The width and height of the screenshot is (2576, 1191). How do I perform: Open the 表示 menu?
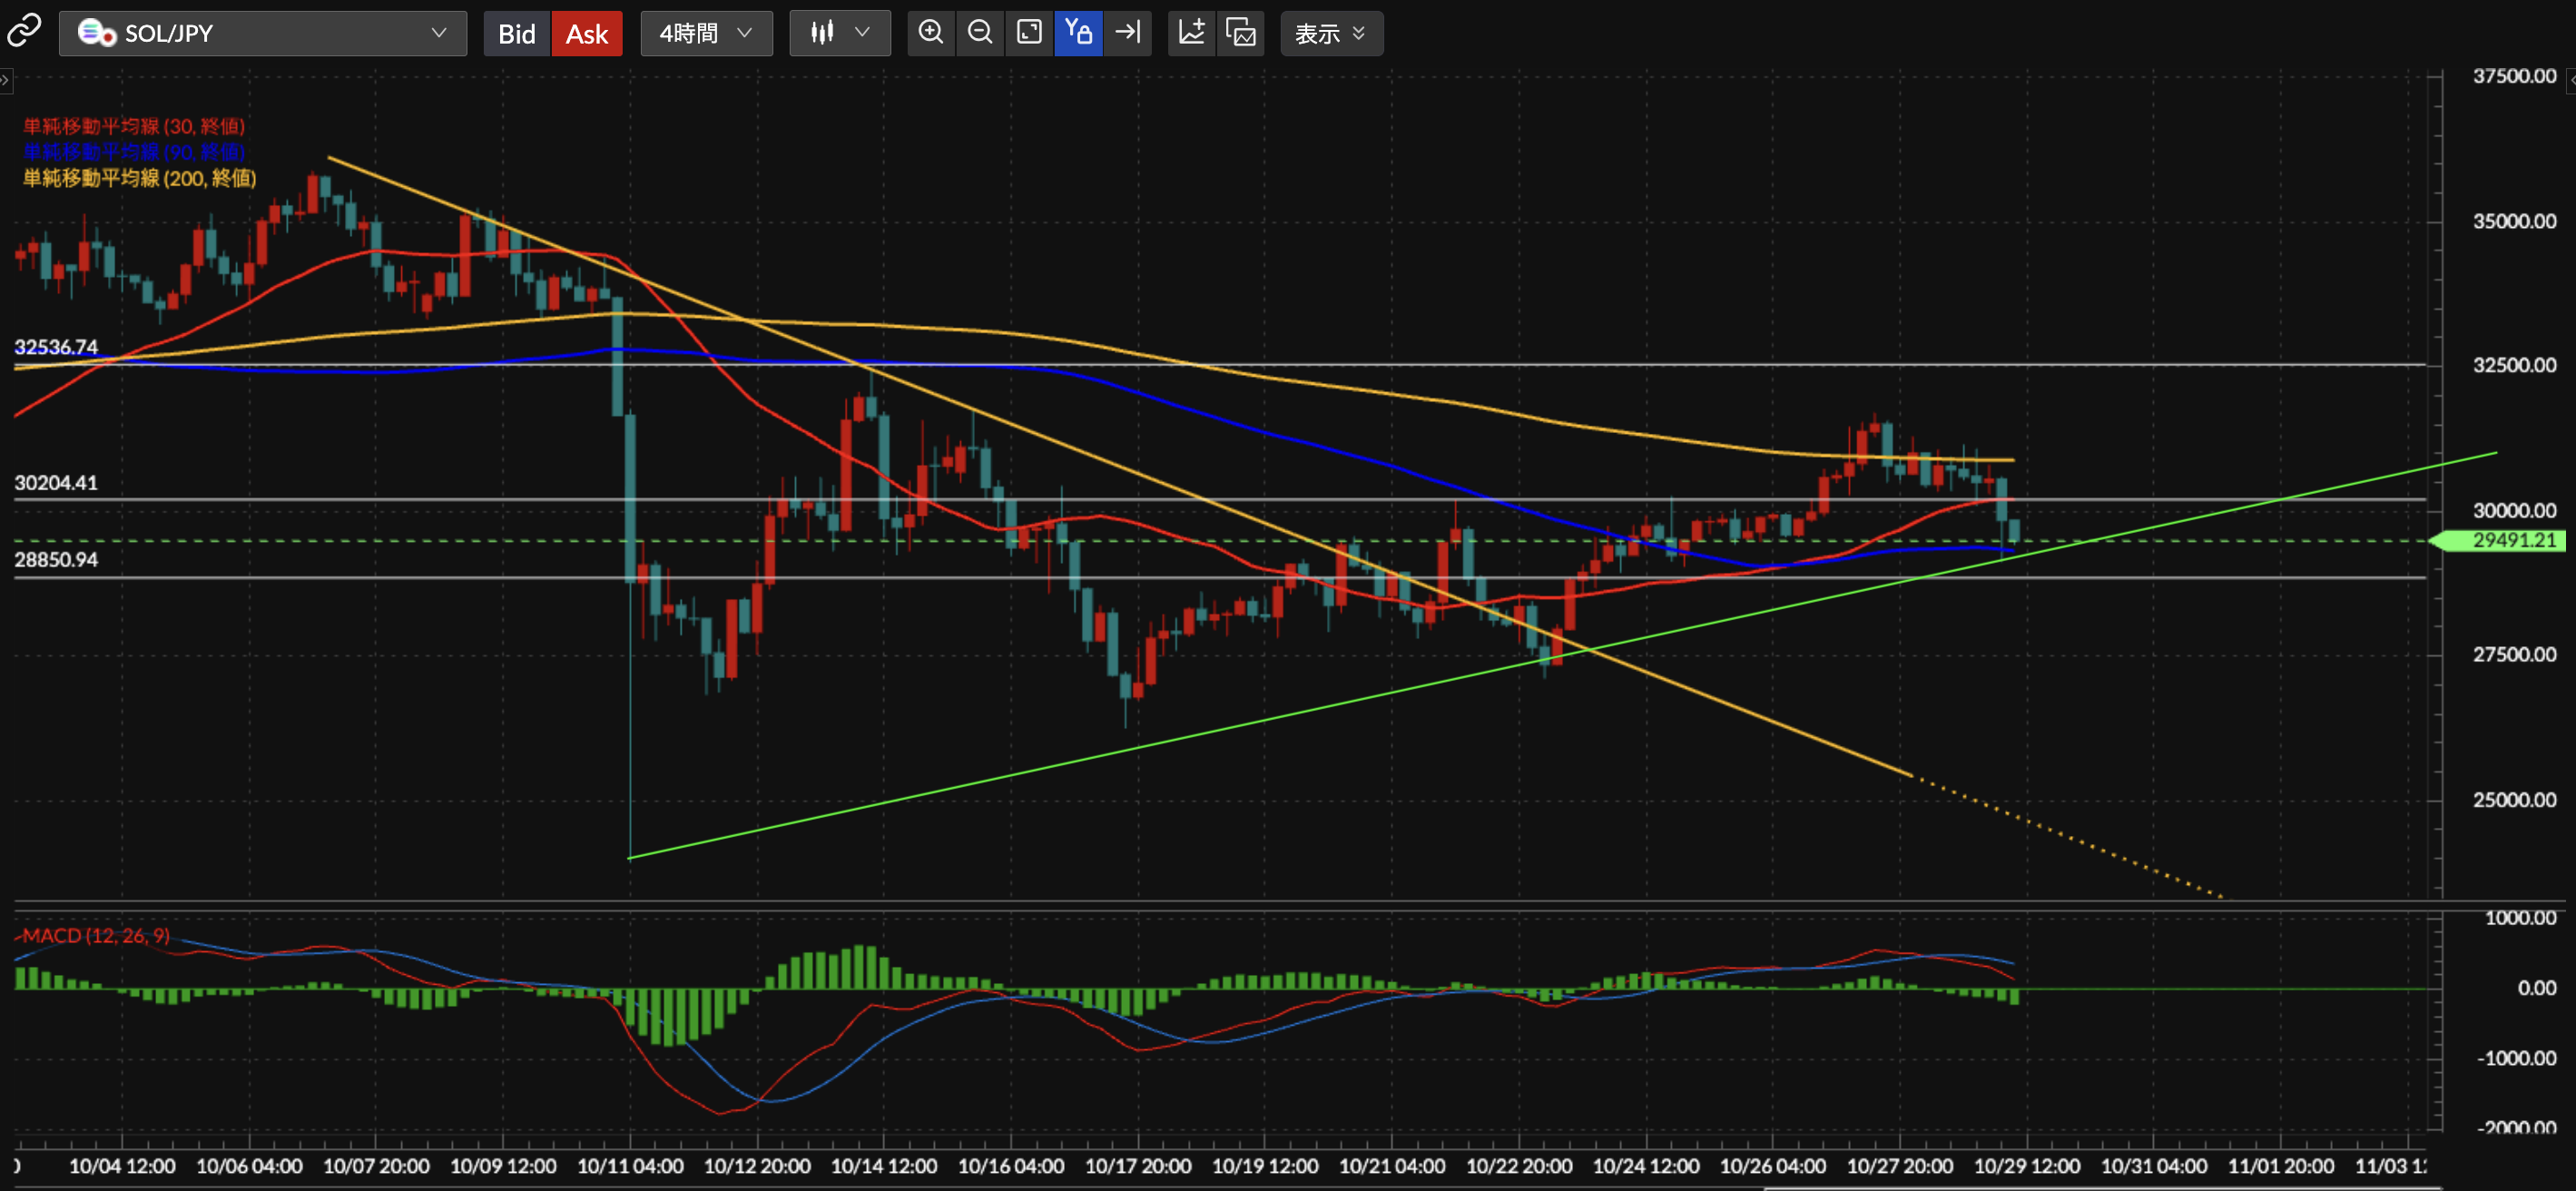click(1331, 34)
